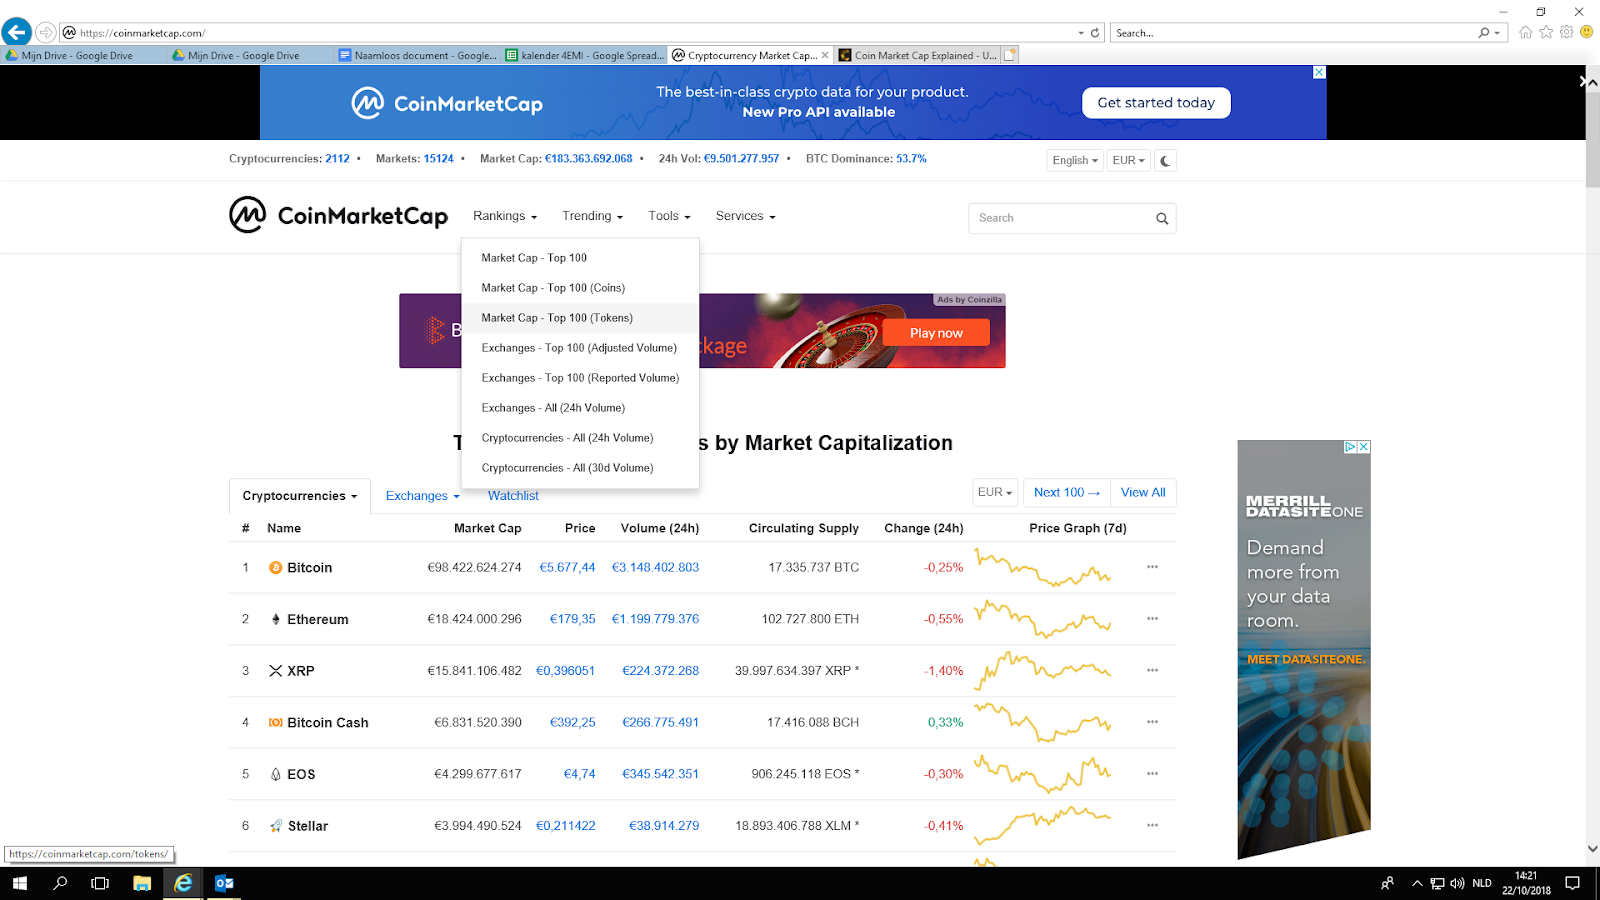The height and width of the screenshot is (900, 1600).
Task: Expand the Trending menu
Action: 592,216
